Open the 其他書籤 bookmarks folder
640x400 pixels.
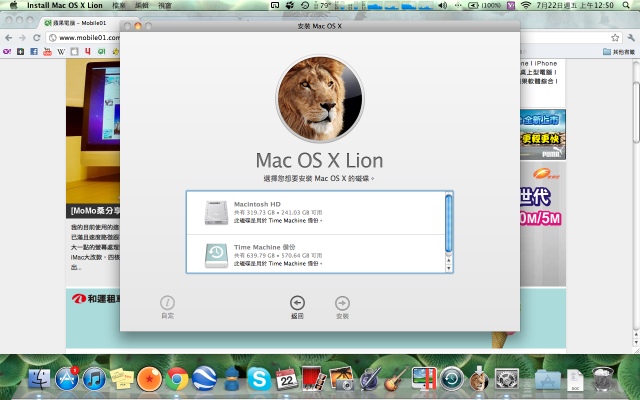(x=619, y=51)
